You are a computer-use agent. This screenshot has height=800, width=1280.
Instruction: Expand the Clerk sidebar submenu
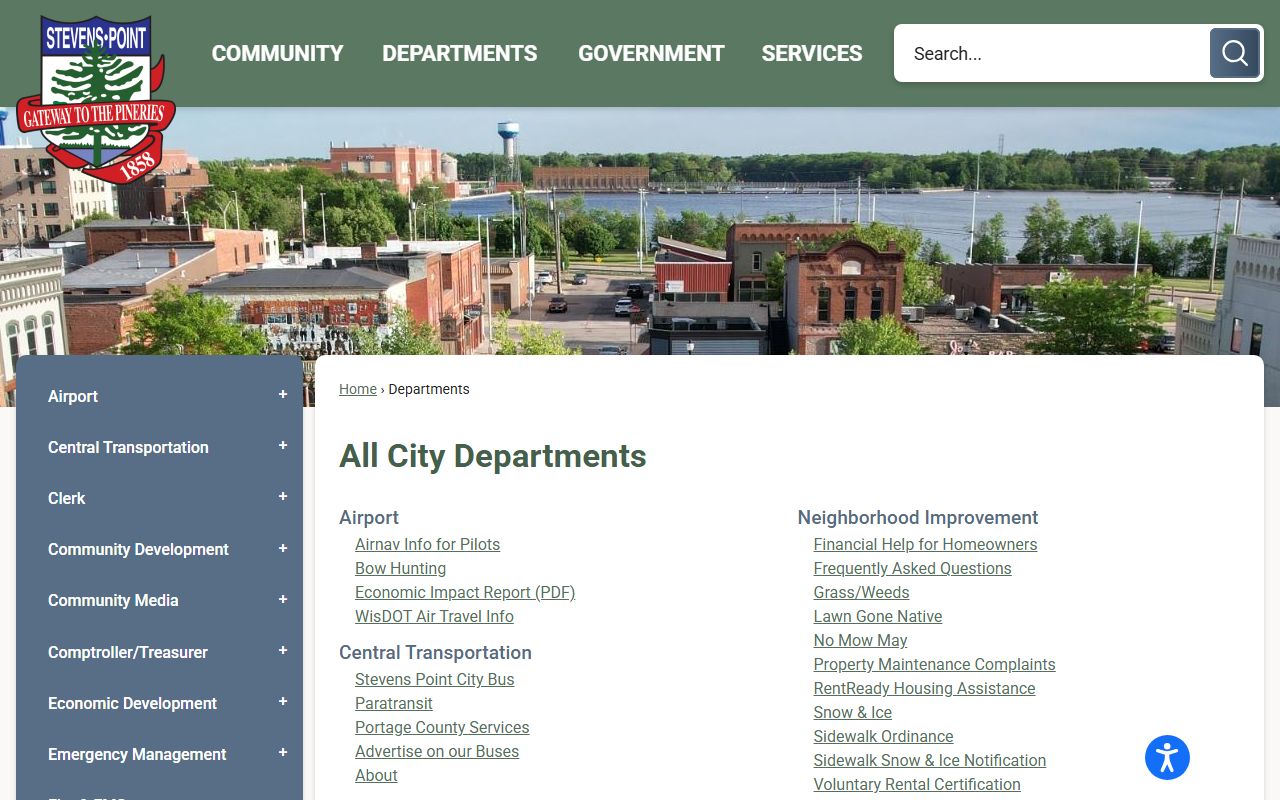(283, 497)
